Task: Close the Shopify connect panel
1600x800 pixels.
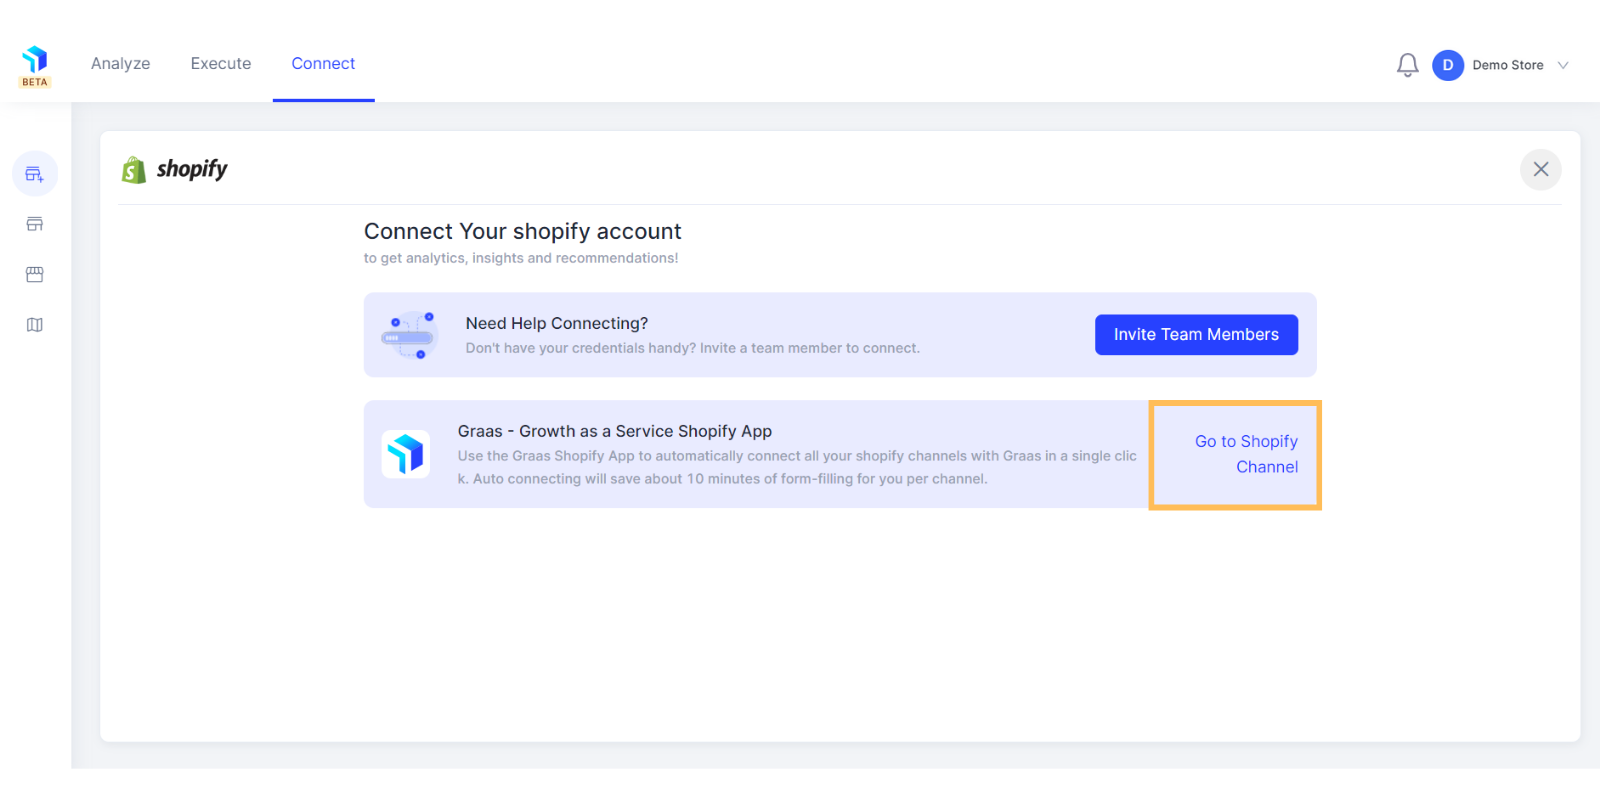Action: click(x=1540, y=169)
